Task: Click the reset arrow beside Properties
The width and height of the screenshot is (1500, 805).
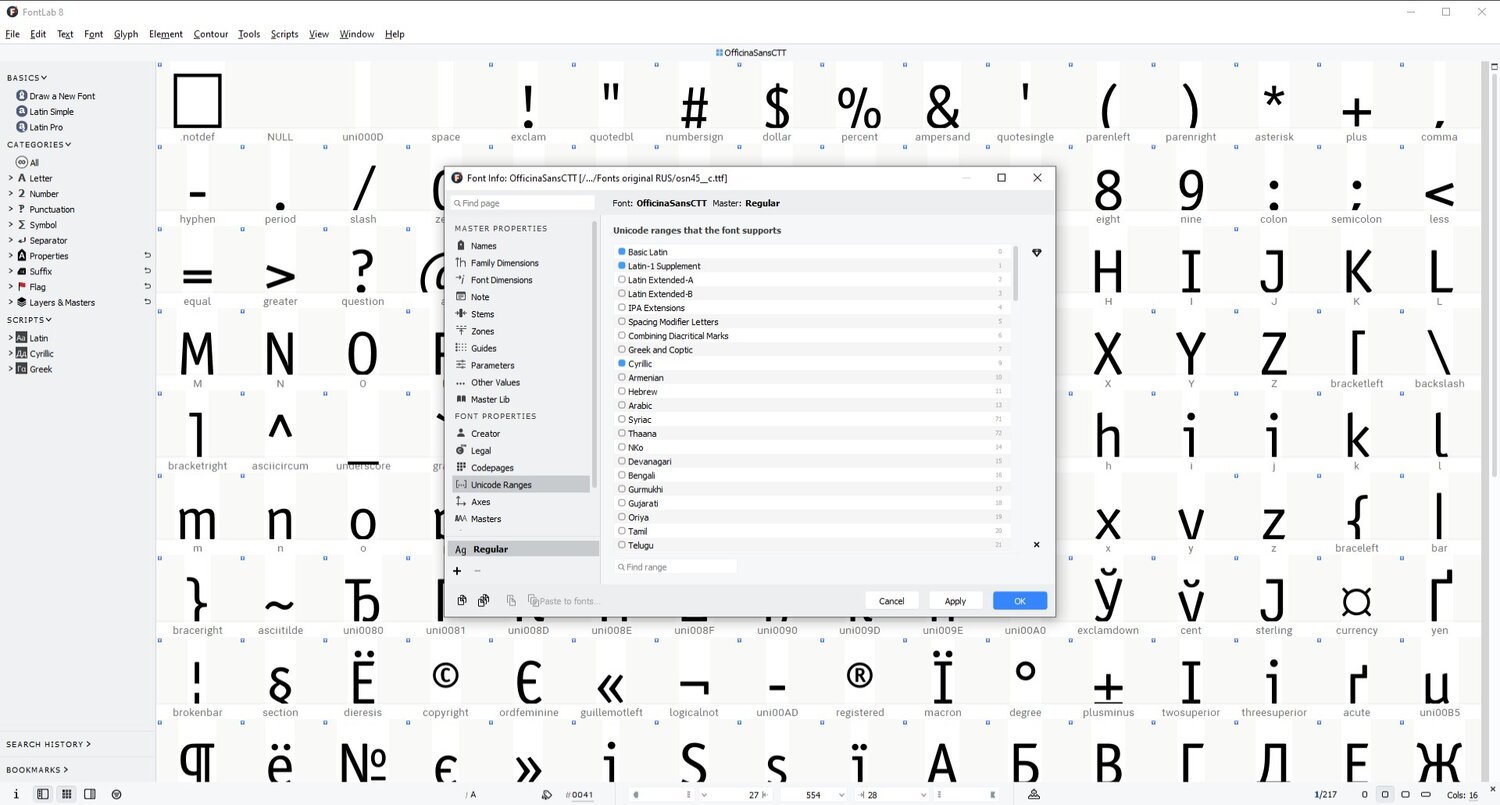Action: (x=147, y=256)
